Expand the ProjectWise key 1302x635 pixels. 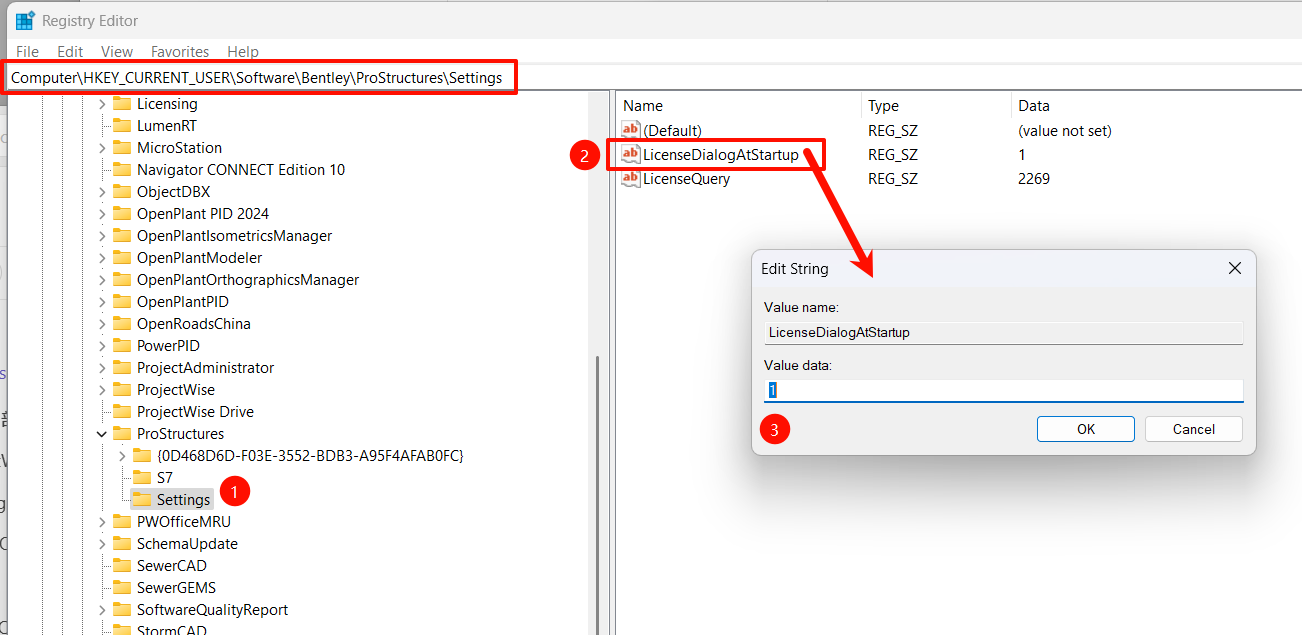pyautogui.click(x=102, y=390)
